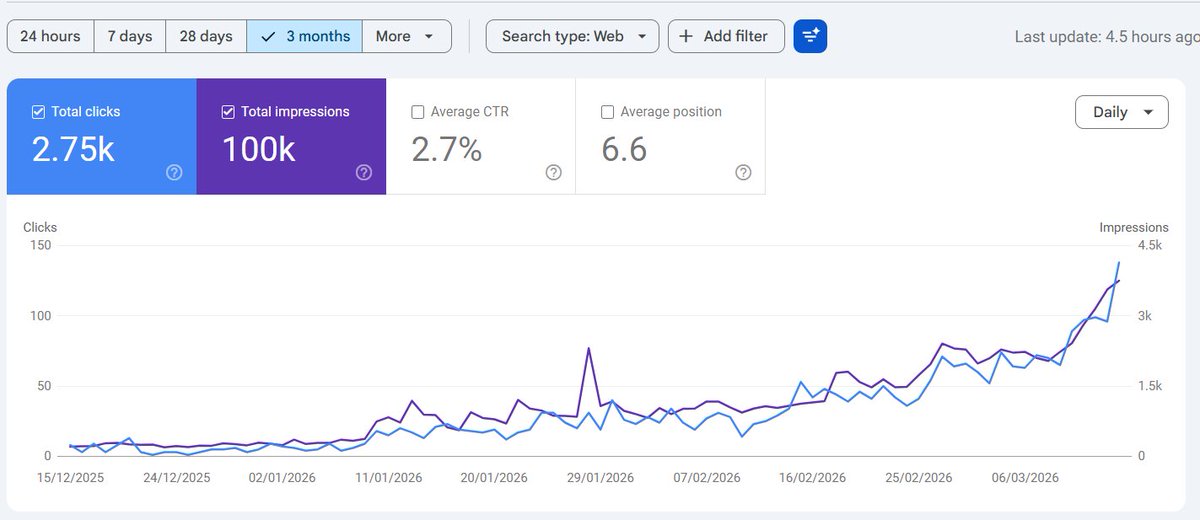The image size is (1200, 520).
Task: Click the 07/02/2026 axis date label
Action: point(706,478)
